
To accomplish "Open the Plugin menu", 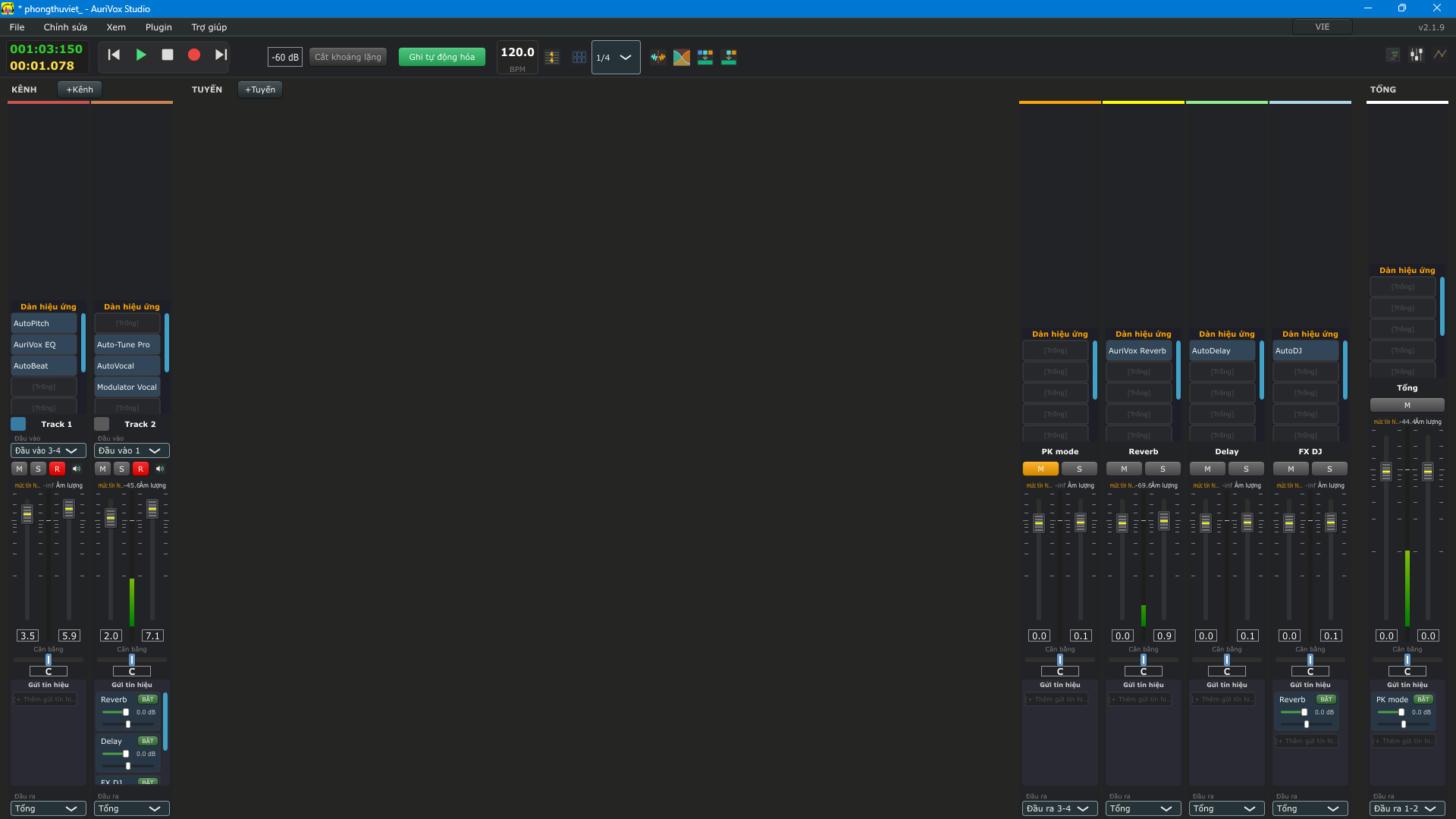I will click(158, 27).
